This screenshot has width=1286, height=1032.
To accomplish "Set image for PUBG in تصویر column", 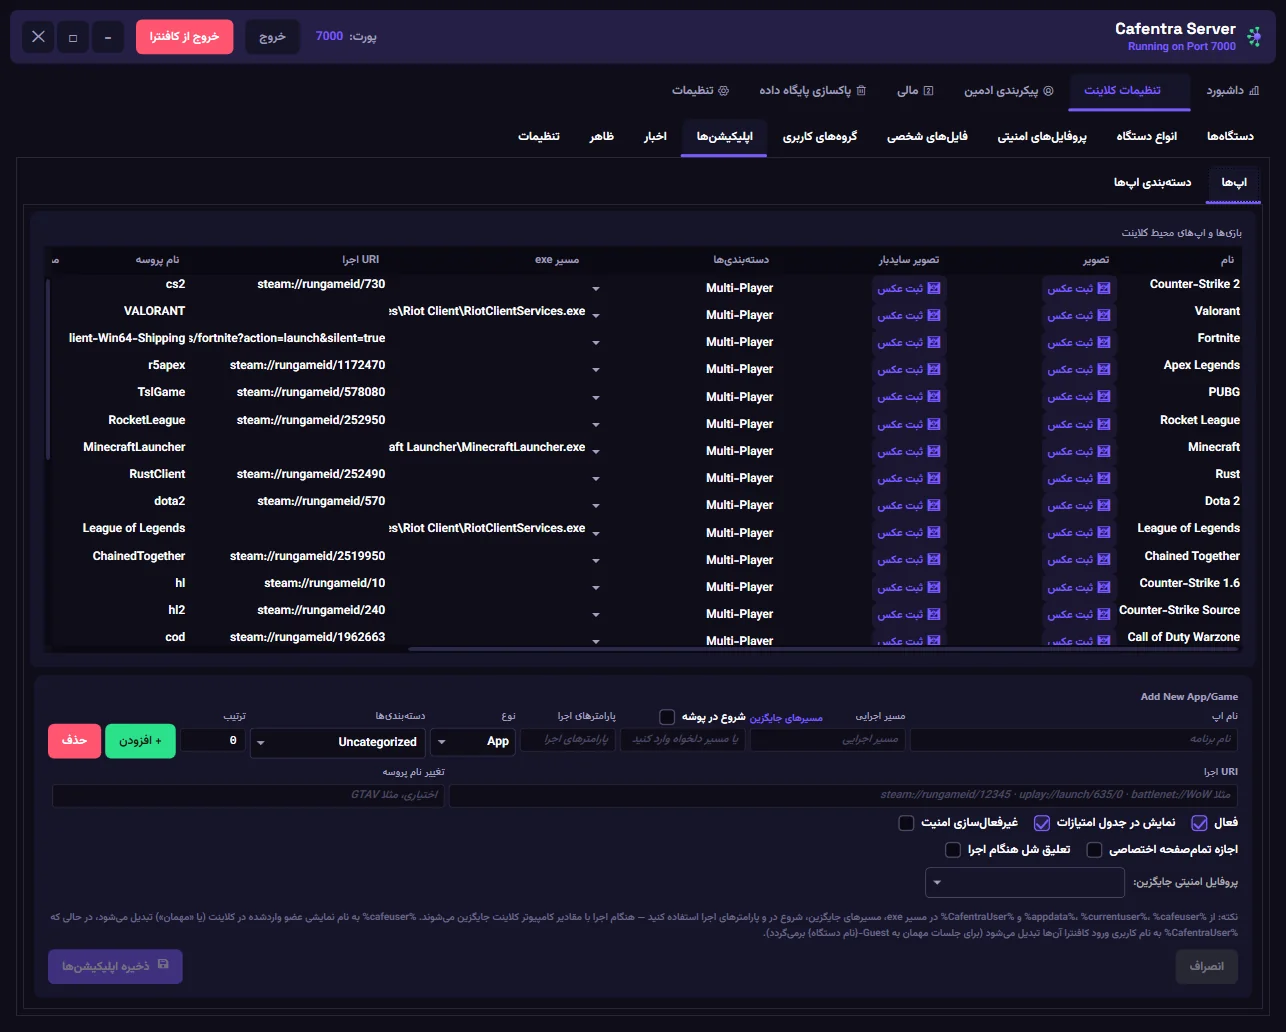I will click(1079, 397).
